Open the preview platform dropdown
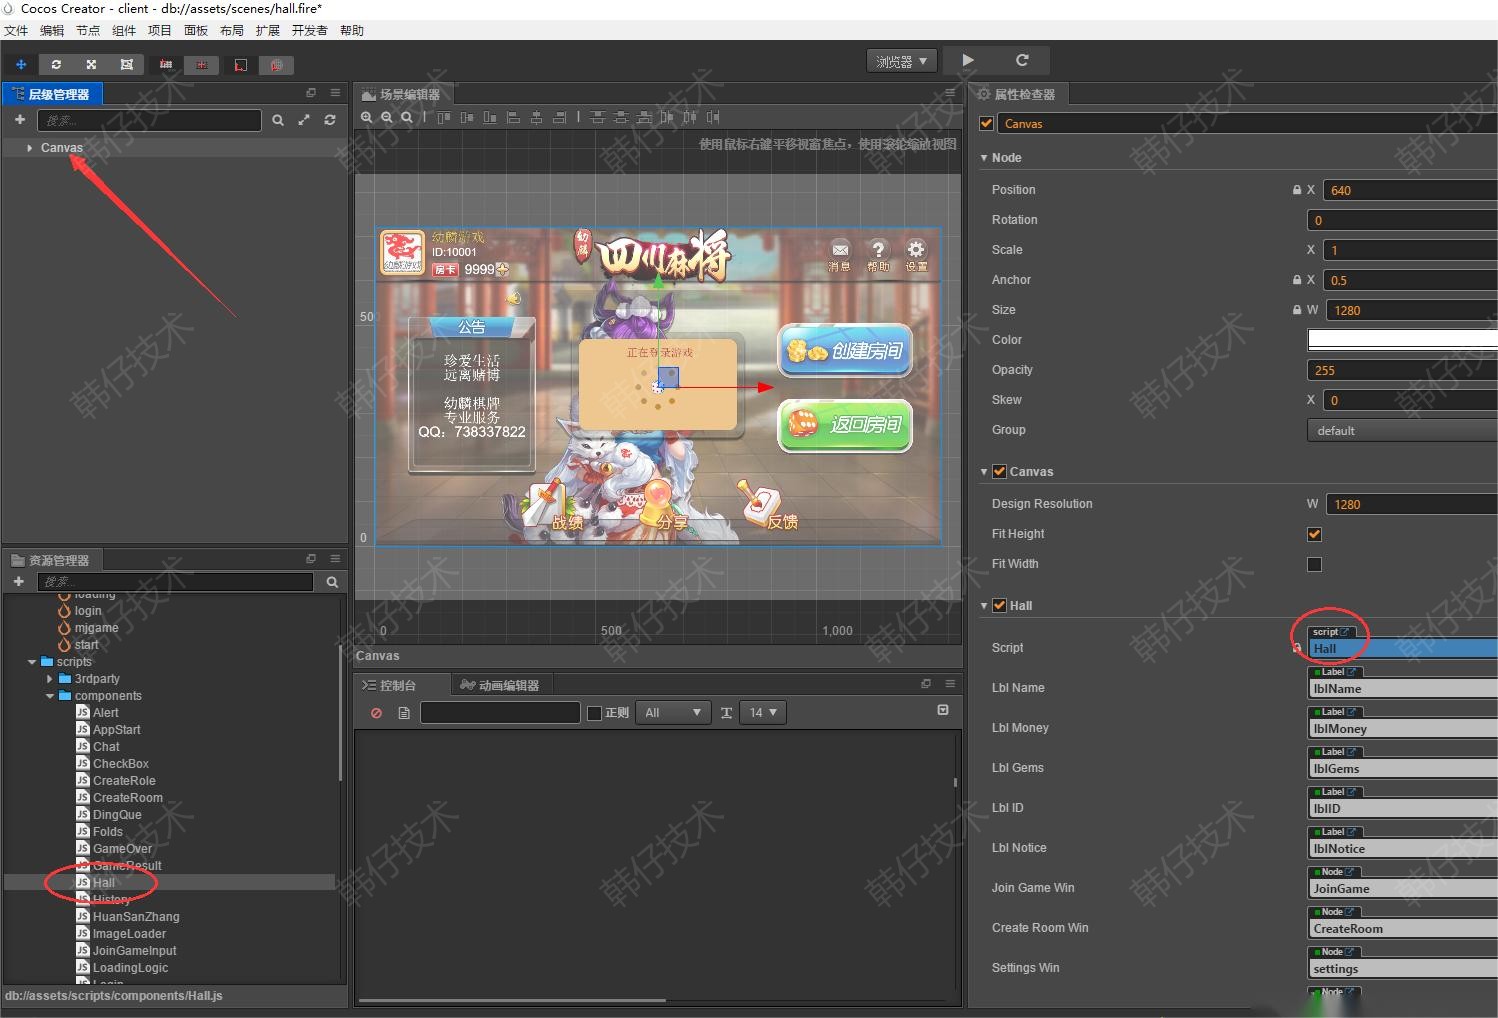The image size is (1498, 1018). [901, 61]
